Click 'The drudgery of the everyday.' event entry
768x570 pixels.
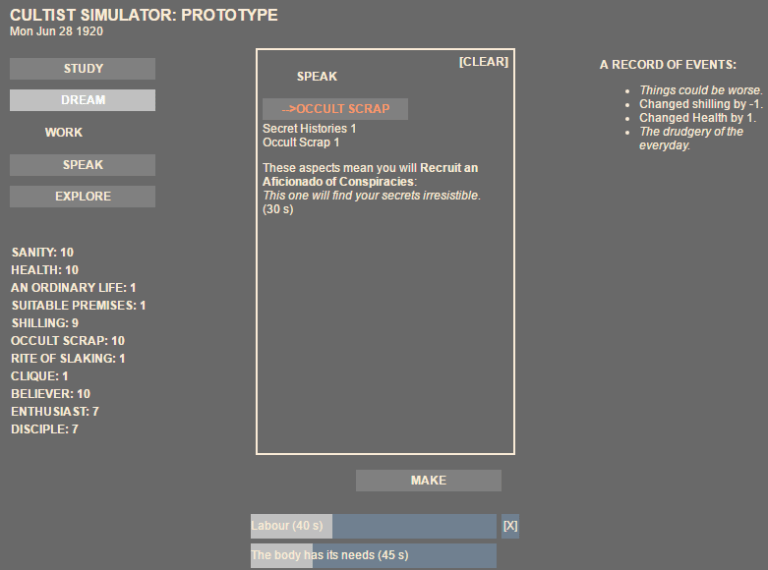pyautogui.click(x=691, y=138)
